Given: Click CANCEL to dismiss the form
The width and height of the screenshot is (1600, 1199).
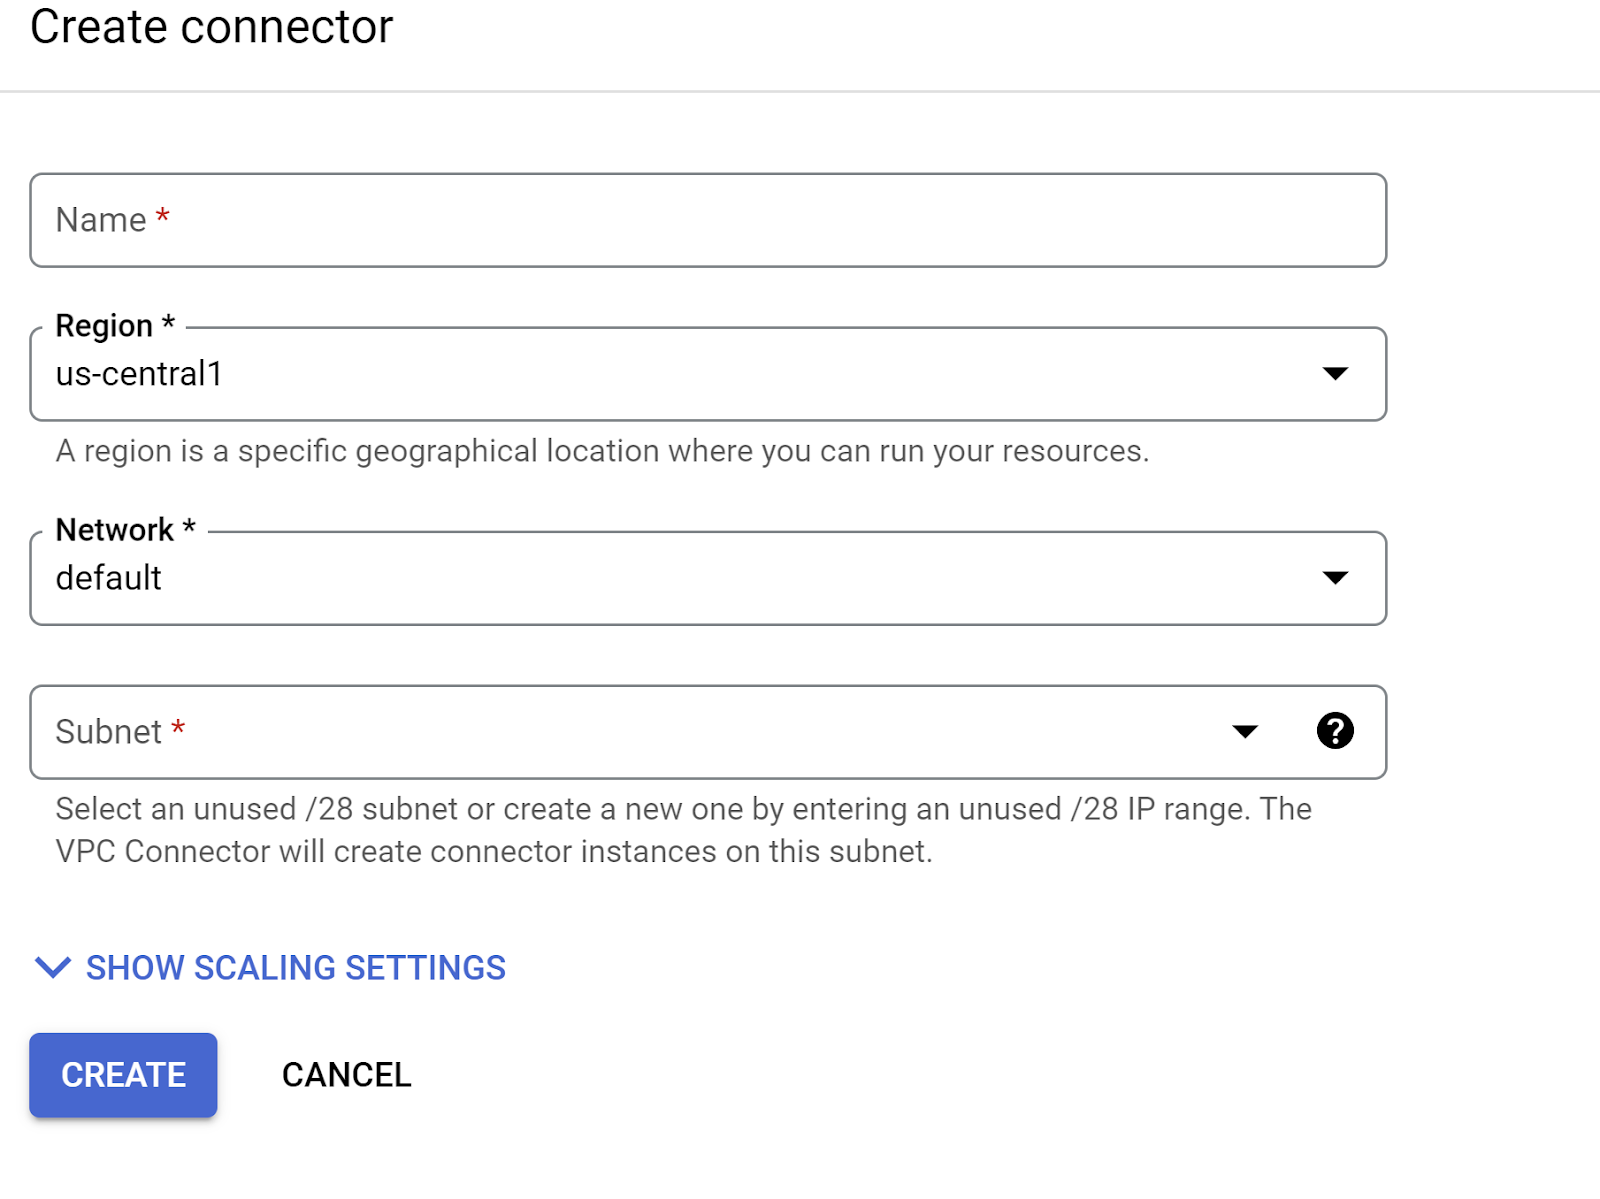Looking at the screenshot, I should point(346,1075).
